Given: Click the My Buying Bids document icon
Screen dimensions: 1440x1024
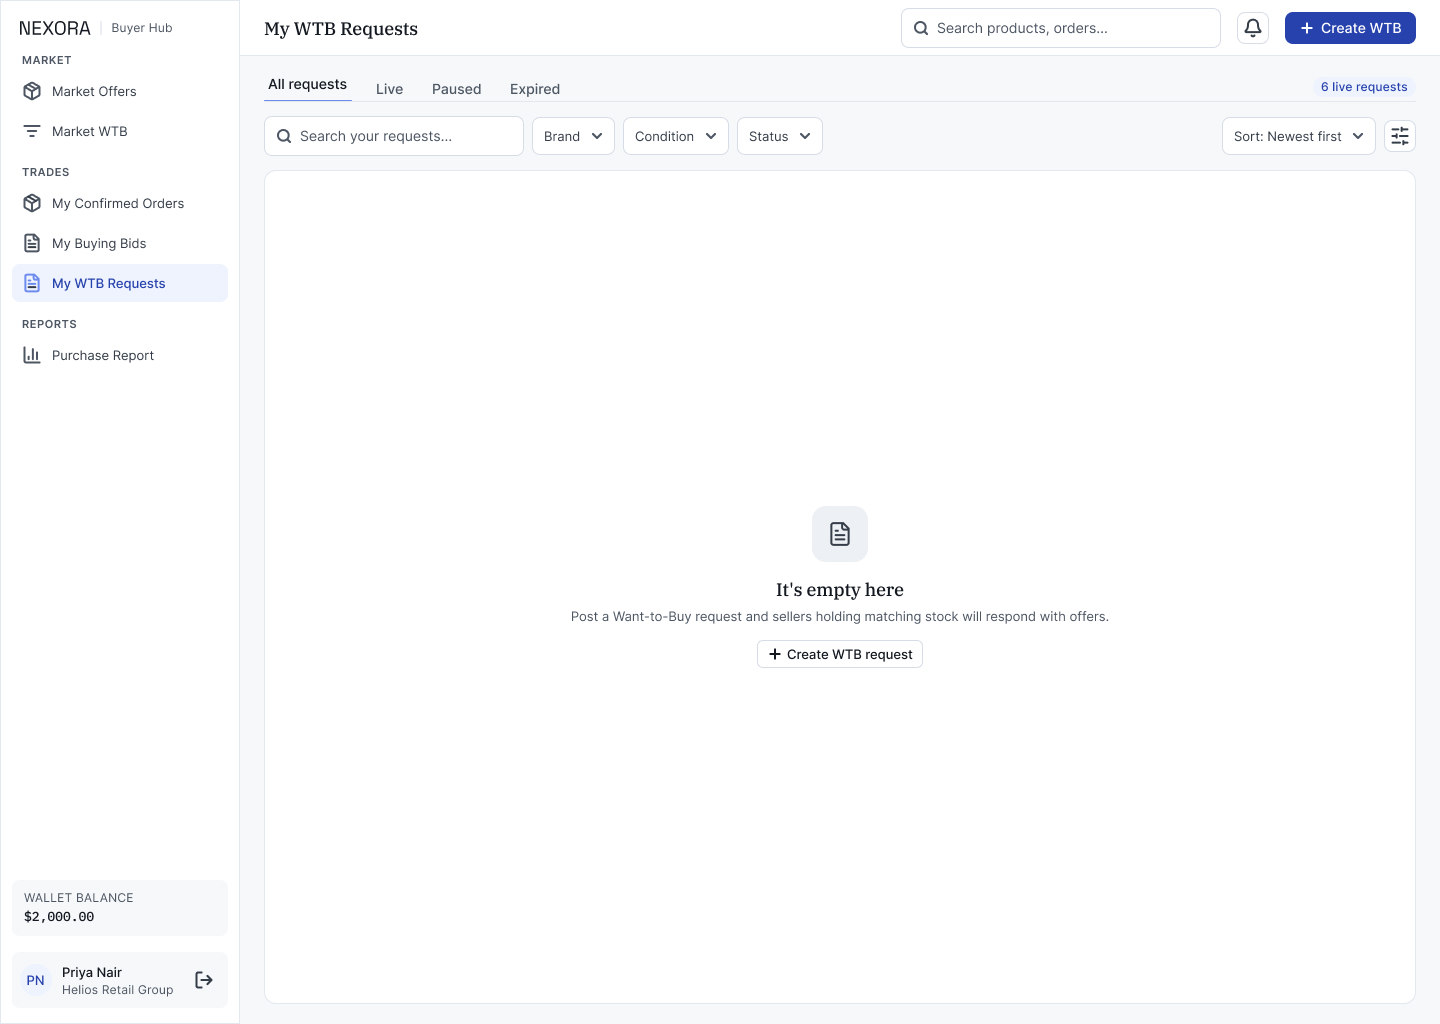Looking at the screenshot, I should pyautogui.click(x=32, y=243).
